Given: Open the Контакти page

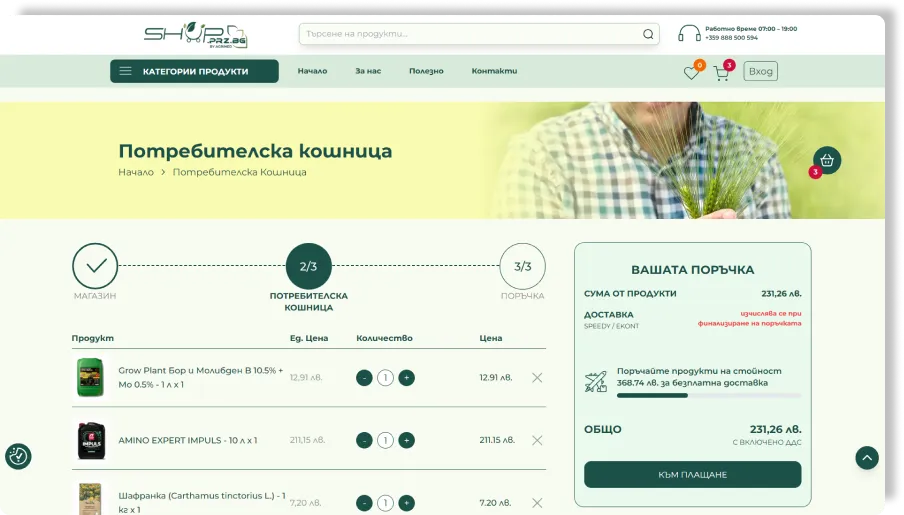Looking at the screenshot, I should 494,71.
